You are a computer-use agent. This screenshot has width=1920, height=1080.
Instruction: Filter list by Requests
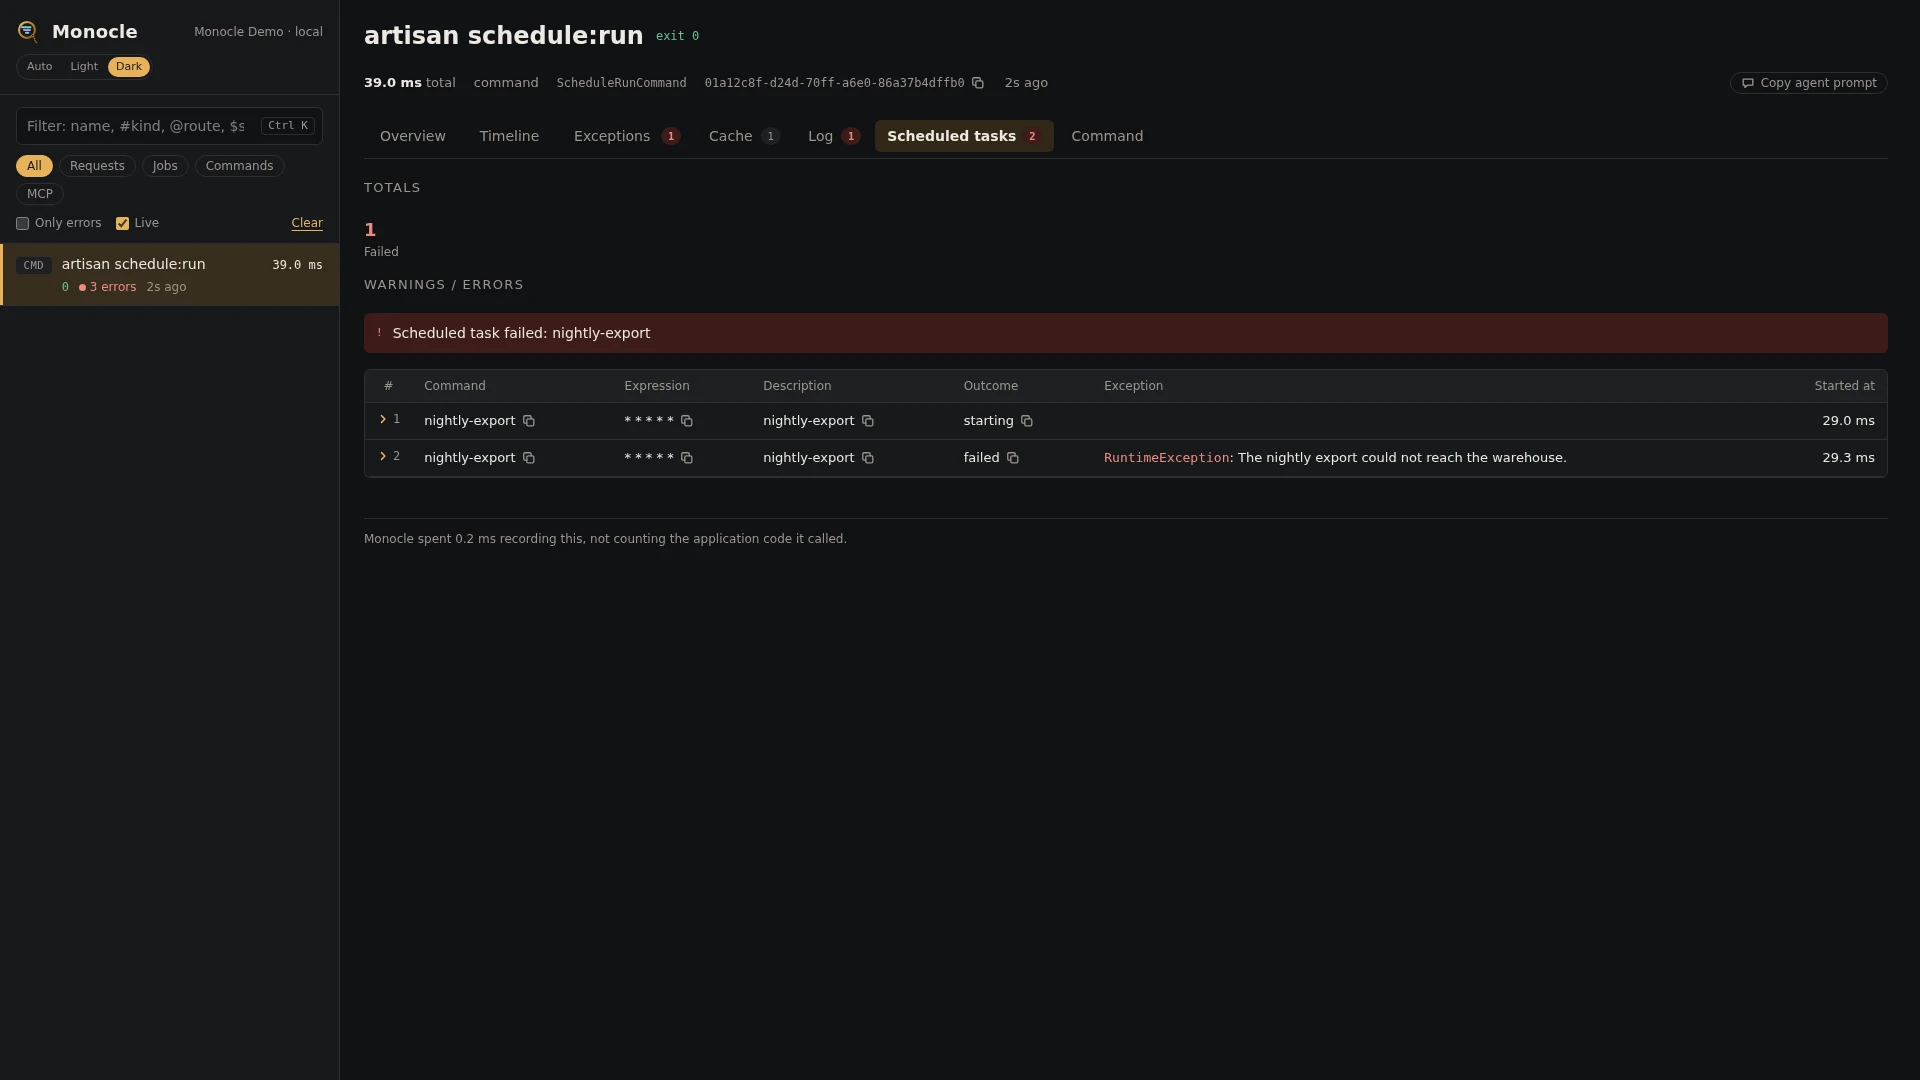click(97, 166)
